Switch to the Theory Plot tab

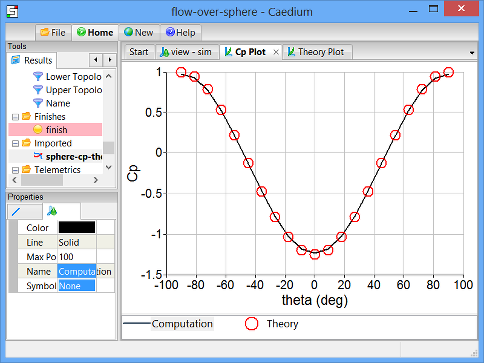click(317, 52)
